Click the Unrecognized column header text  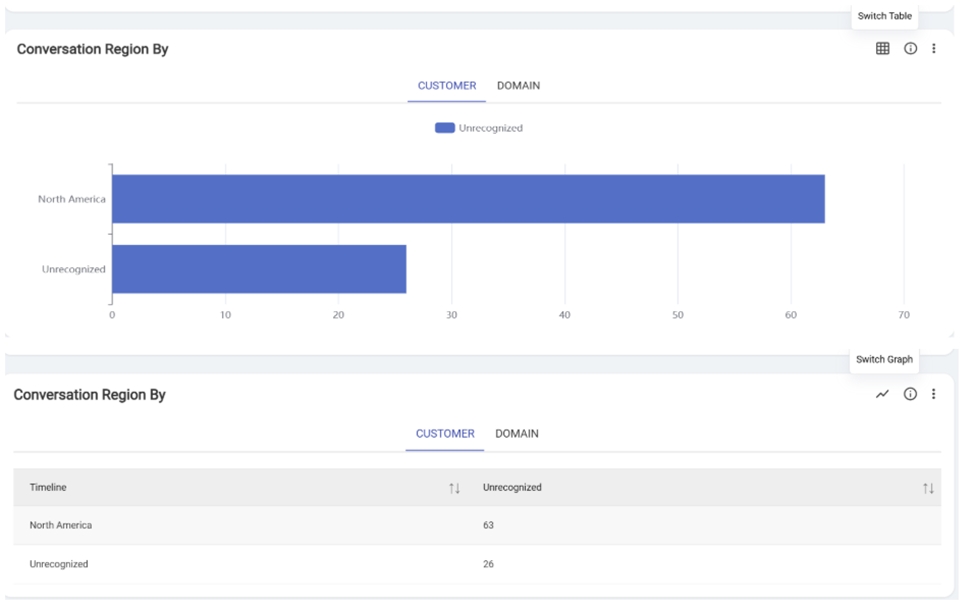click(512, 487)
